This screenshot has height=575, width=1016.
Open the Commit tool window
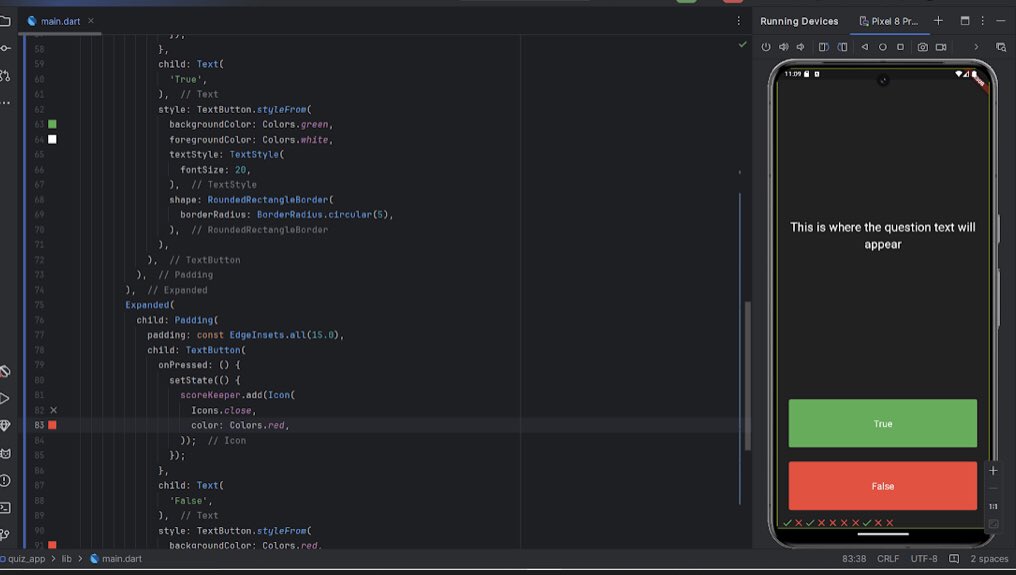click(x=5, y=49)
